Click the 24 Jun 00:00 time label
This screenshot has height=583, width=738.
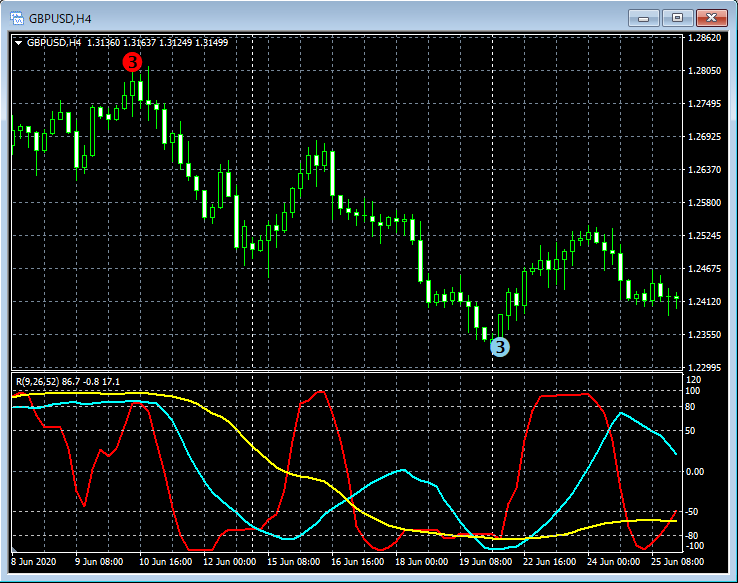613,562
